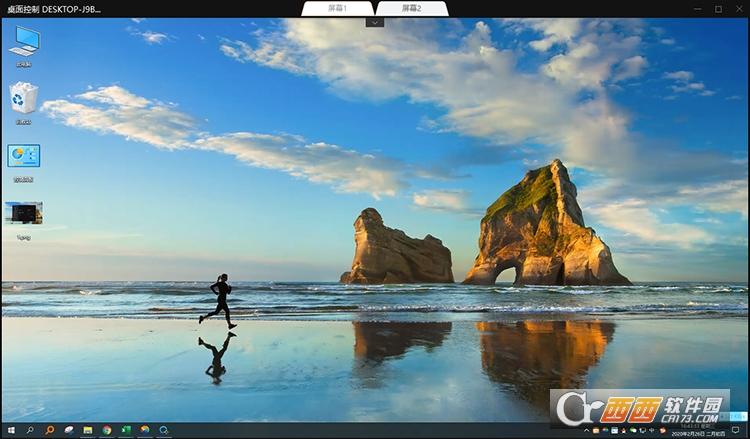Open the blue circular Q app in the taskbar
Viewport: 750px width, 439px height.
[164, 430]
